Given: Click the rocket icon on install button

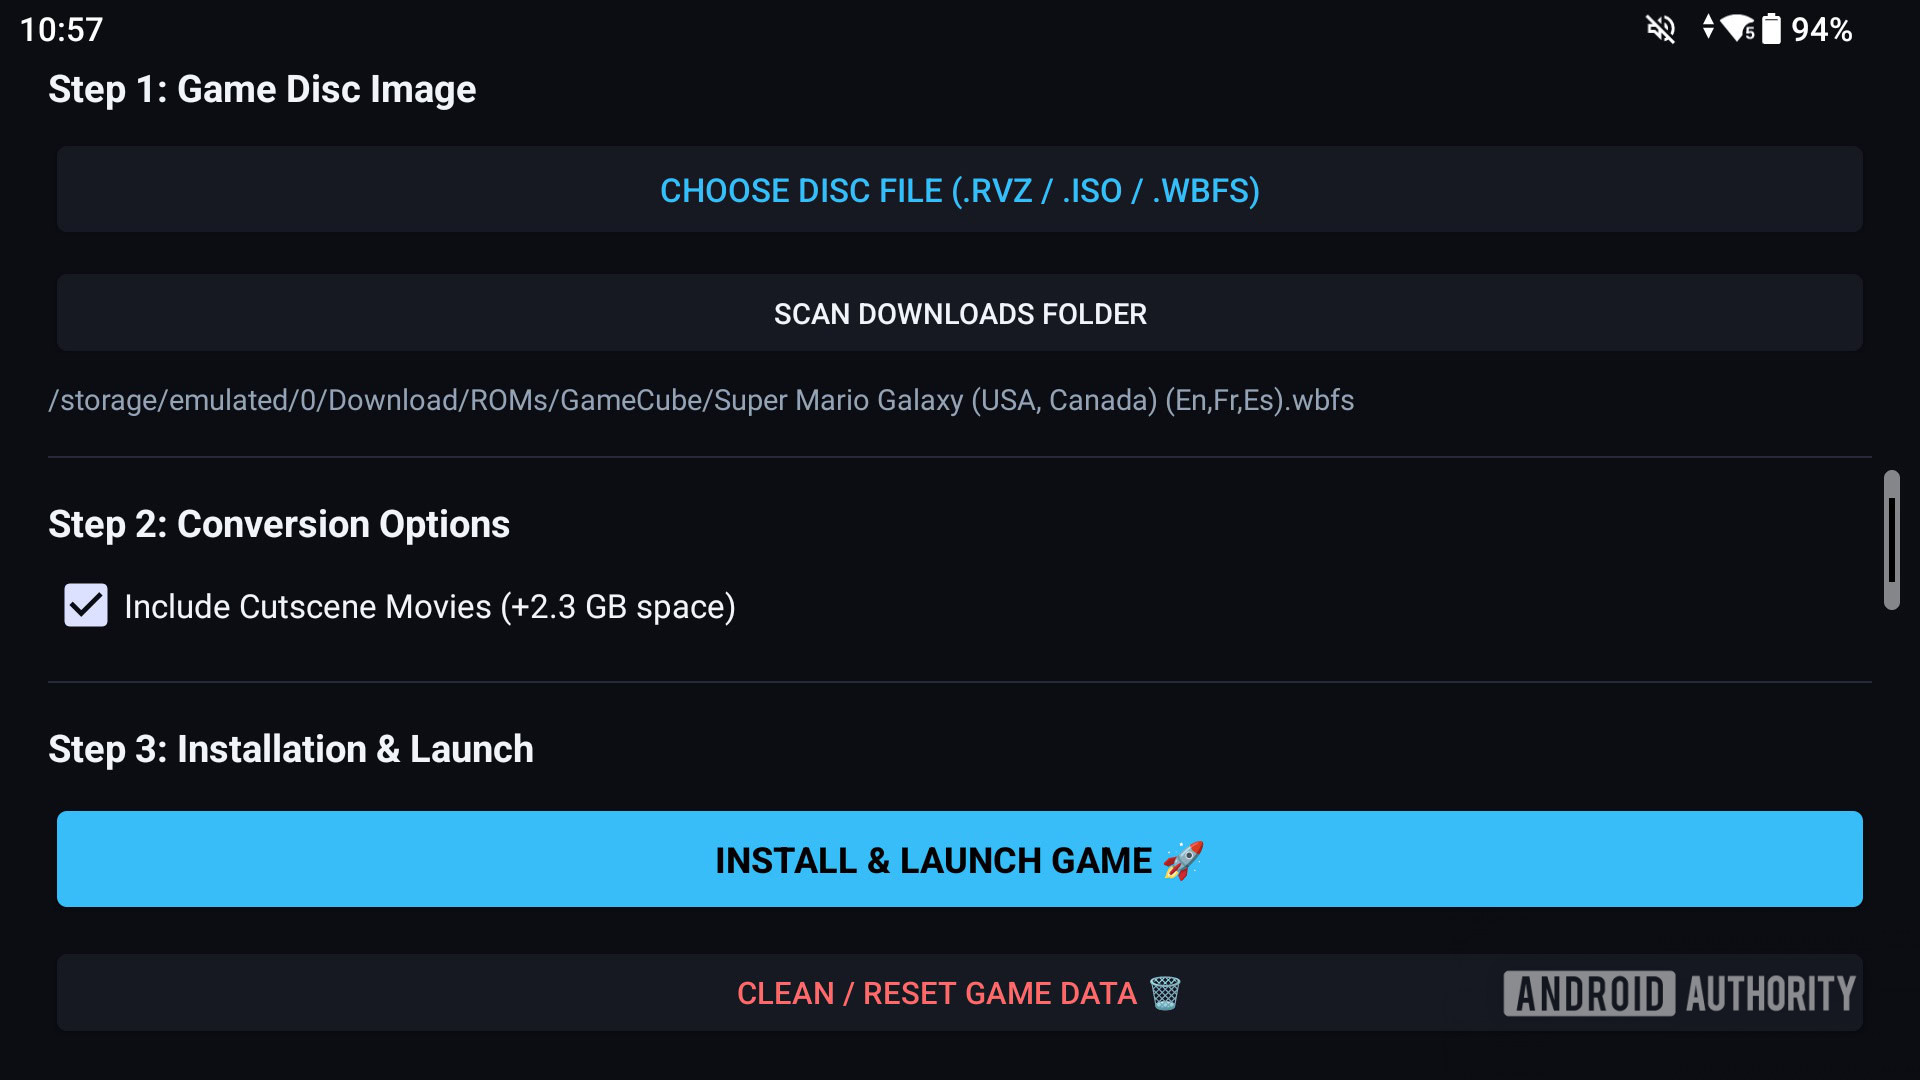Looking at the screenshot, I should [1183, 860].
